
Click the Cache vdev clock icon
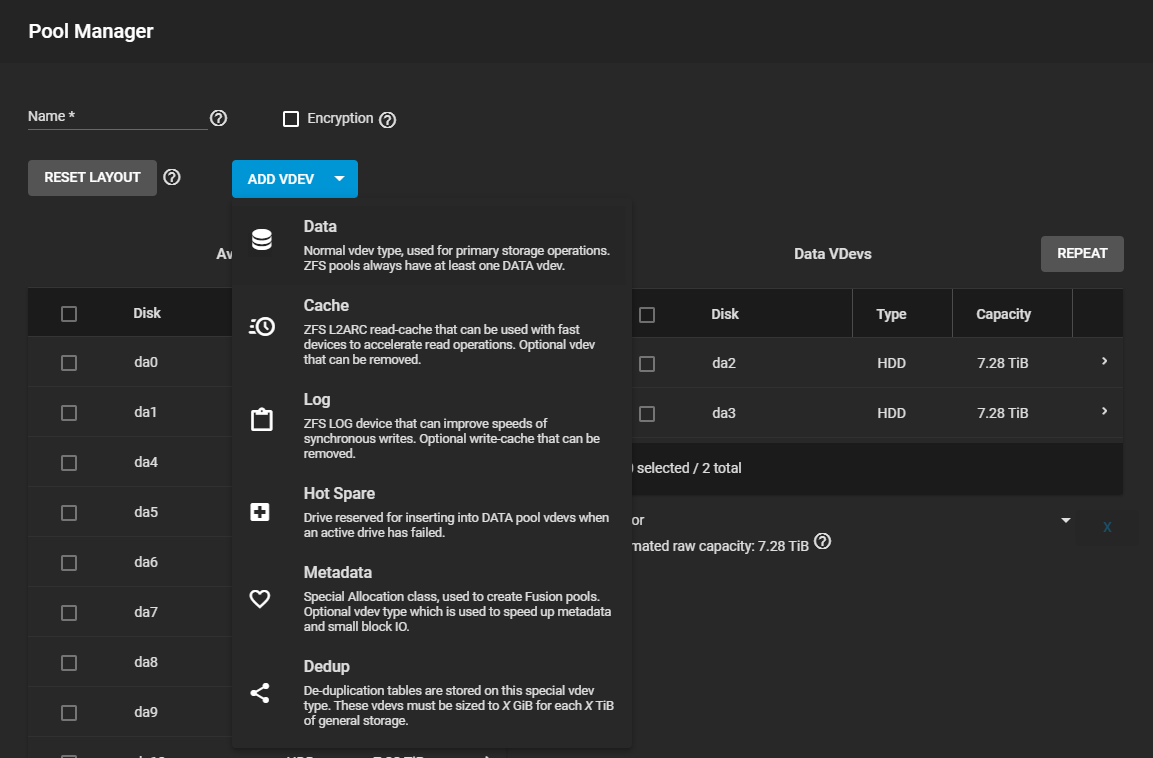(x=261, y=326)
